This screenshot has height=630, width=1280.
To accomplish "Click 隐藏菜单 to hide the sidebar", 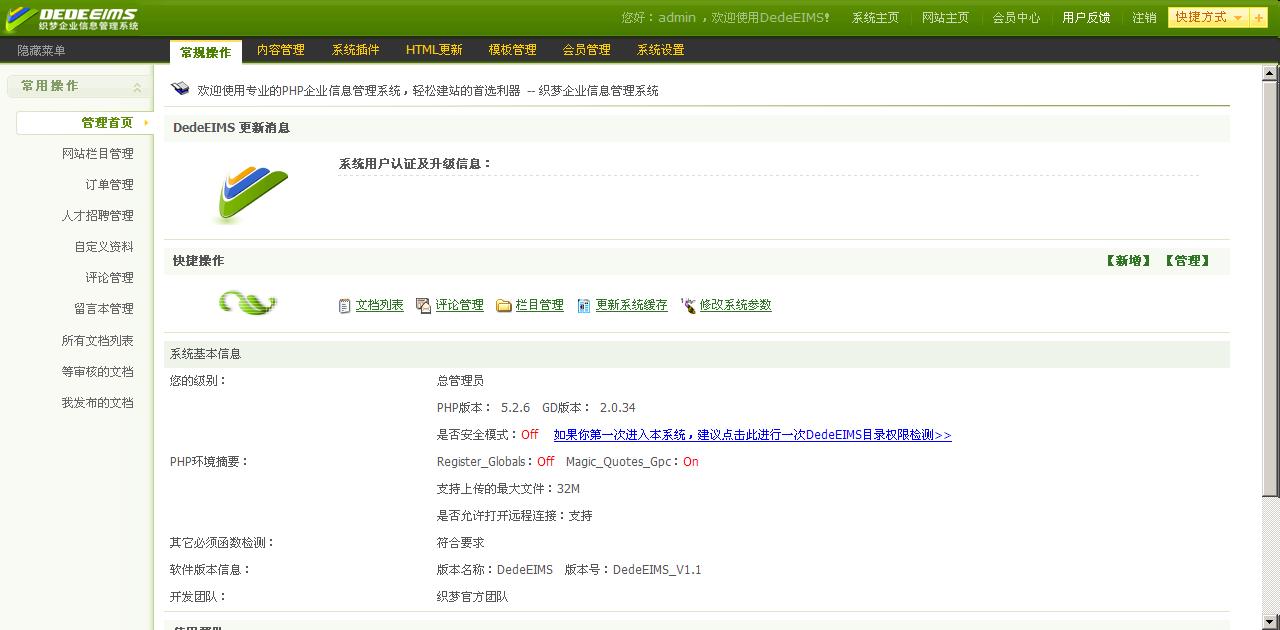I will [41, 50].
